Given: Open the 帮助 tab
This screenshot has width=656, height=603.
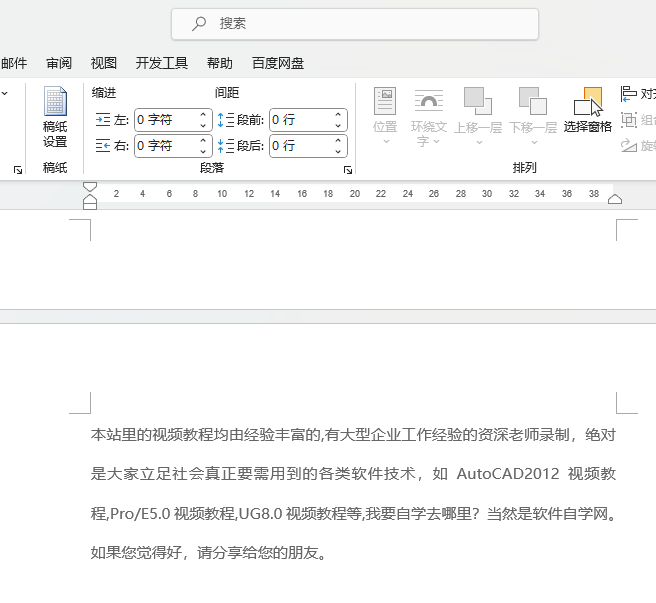Looking at the screenshot, I should pos(220,63).
